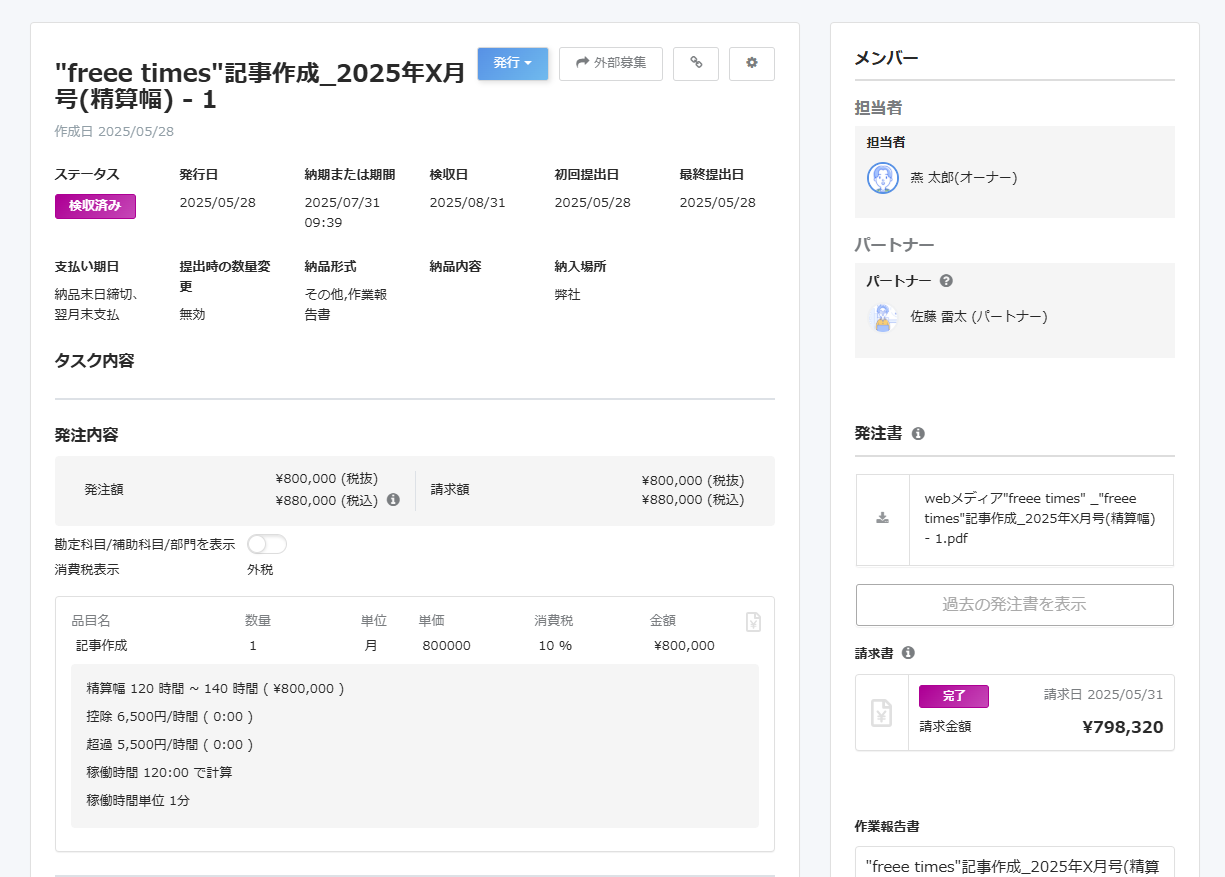
Task: Click the help question mark beside パートナー
Action: click(946, 280)
